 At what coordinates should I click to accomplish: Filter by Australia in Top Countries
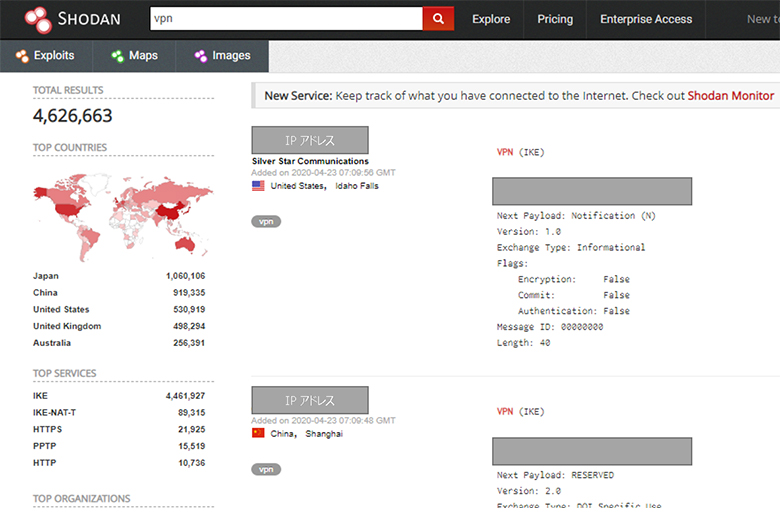[x=52, y=343]
